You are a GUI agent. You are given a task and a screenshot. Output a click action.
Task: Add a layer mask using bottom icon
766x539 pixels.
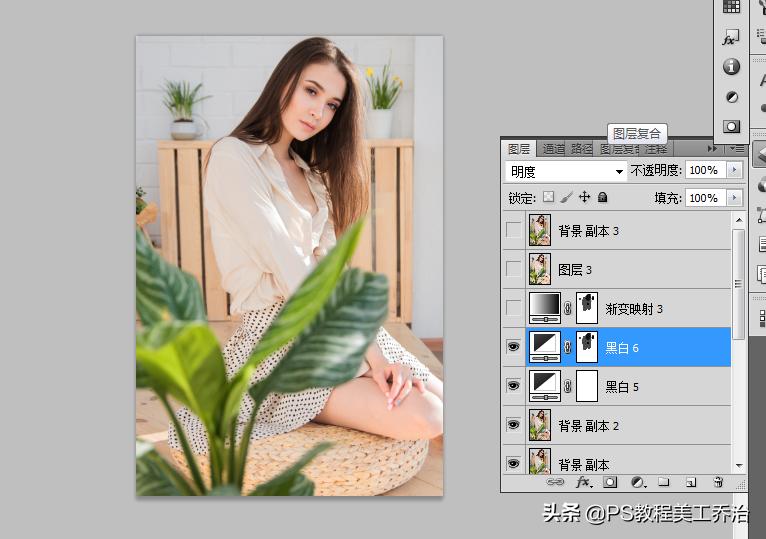[x=610, y=482]
